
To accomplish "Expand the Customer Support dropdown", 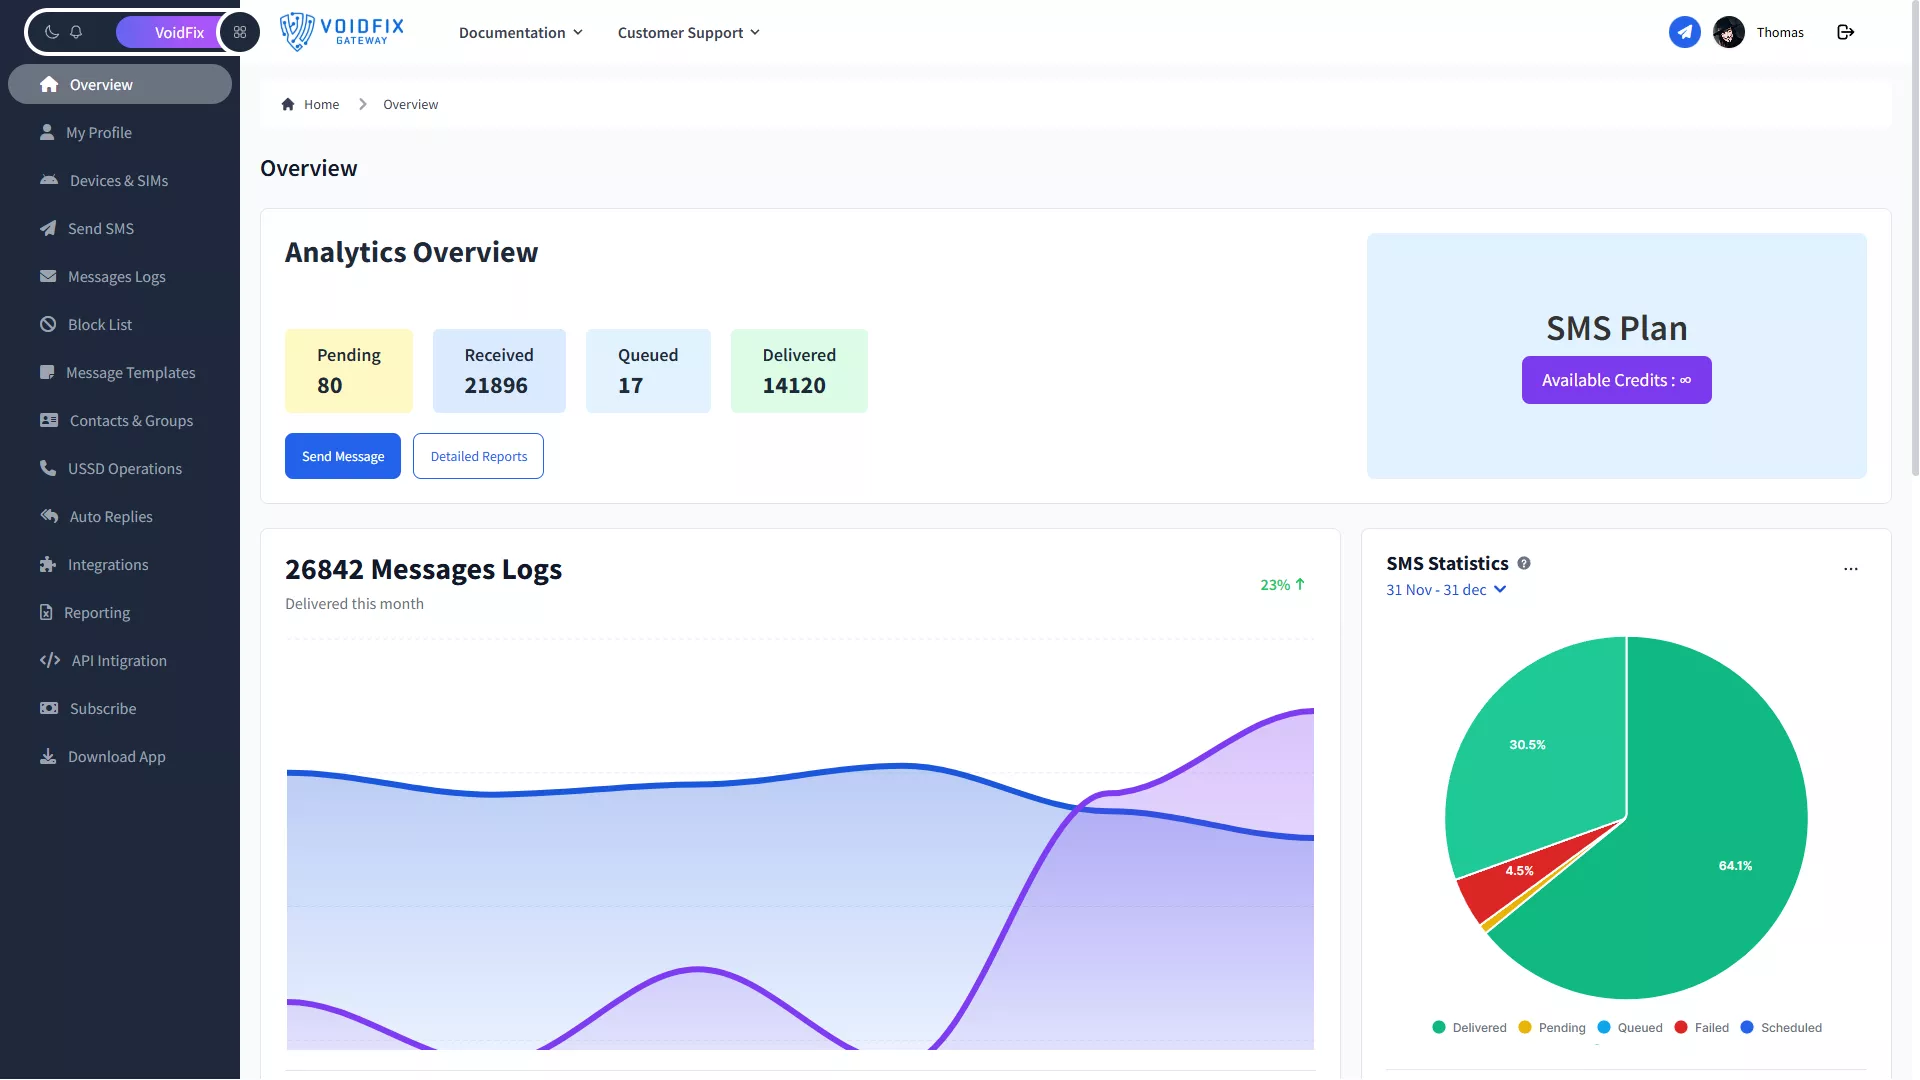I will coord(688,33).
